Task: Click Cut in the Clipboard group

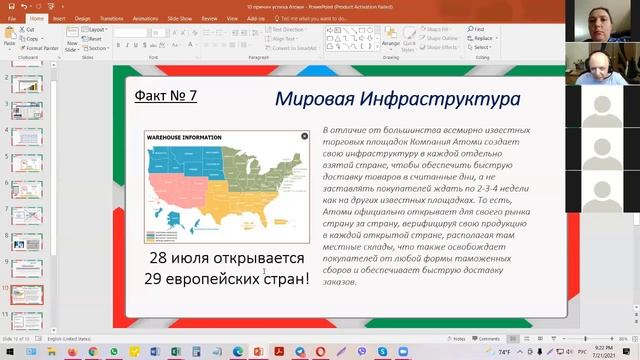Action: (x=27, y=29)
